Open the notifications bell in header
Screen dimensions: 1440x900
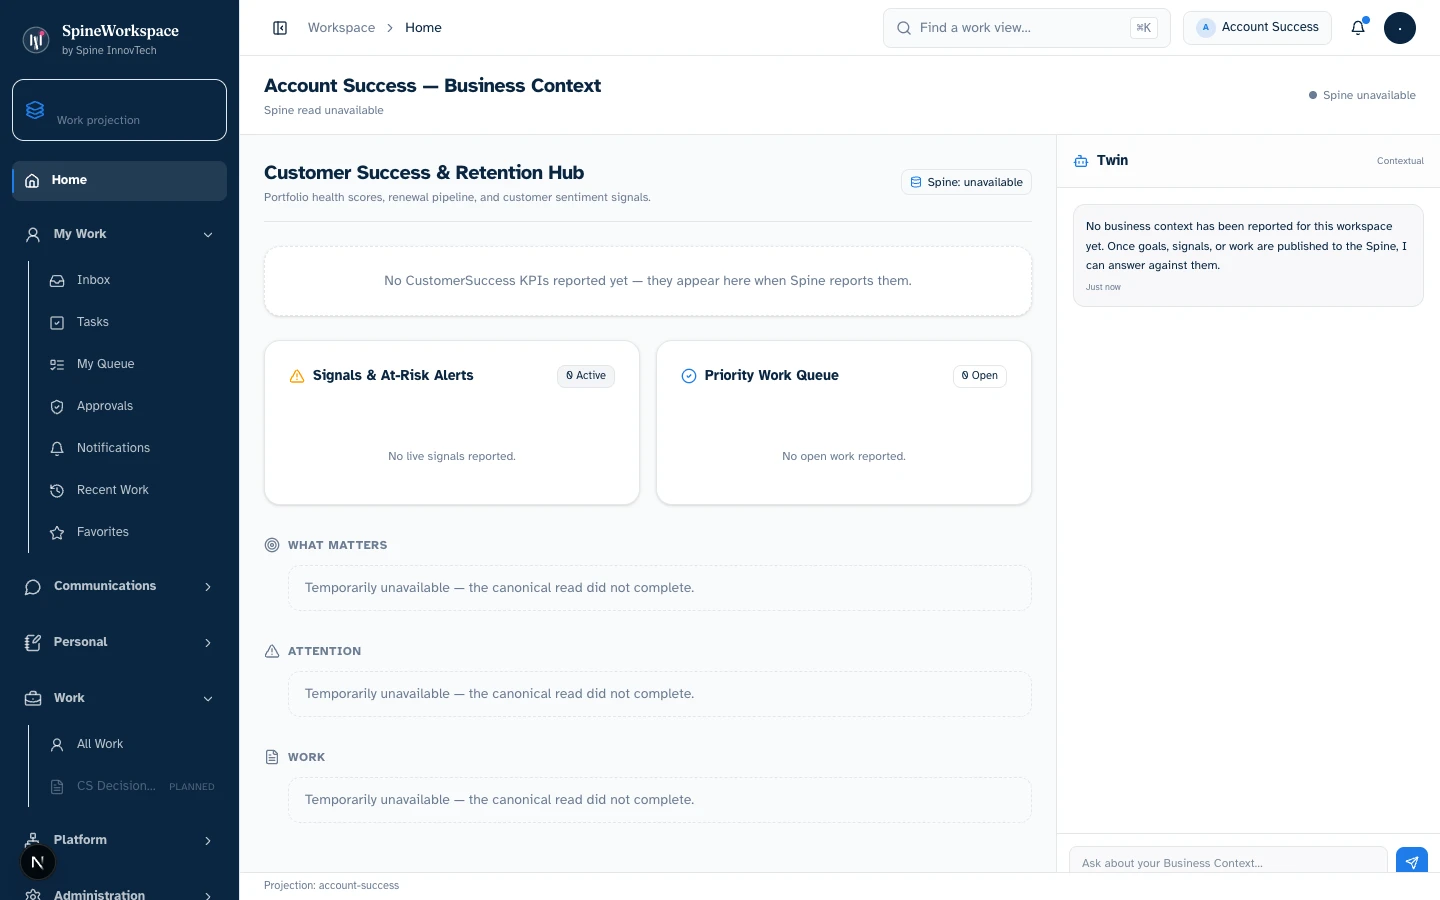[x=1358, y=28]
